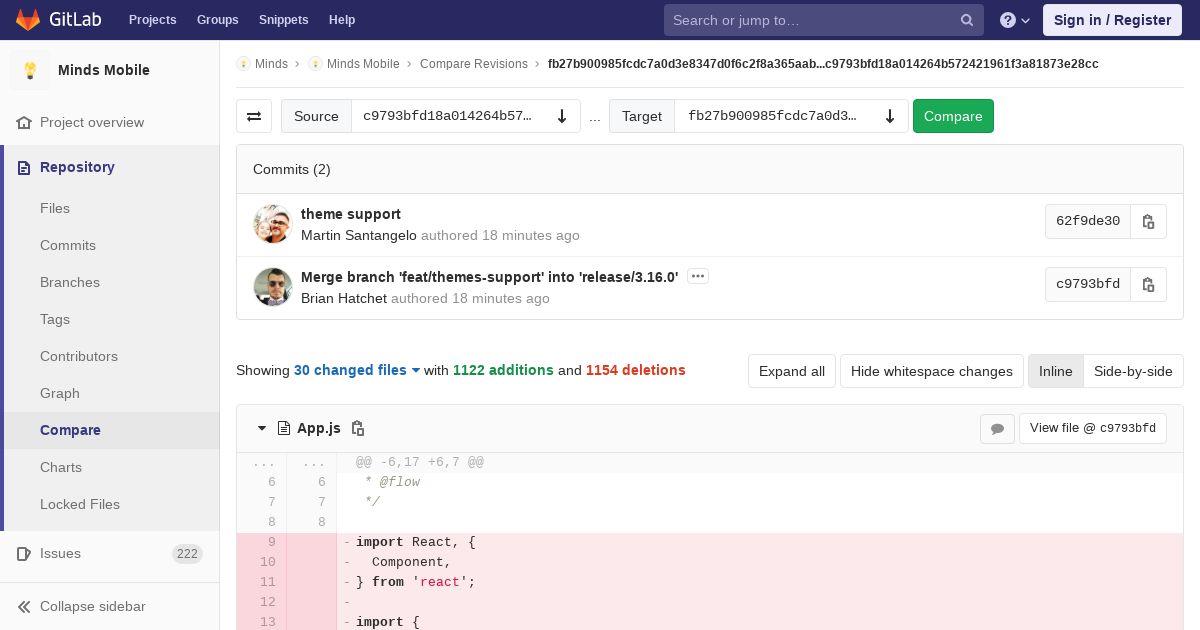Click the '1122 additions' text

pos(503,370)
